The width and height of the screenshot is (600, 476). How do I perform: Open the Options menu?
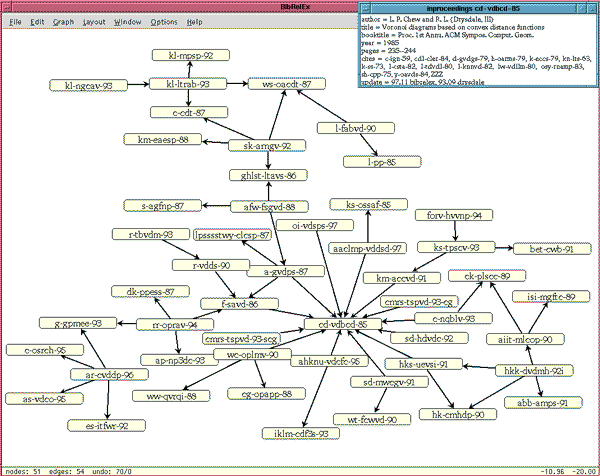[164, 22]
